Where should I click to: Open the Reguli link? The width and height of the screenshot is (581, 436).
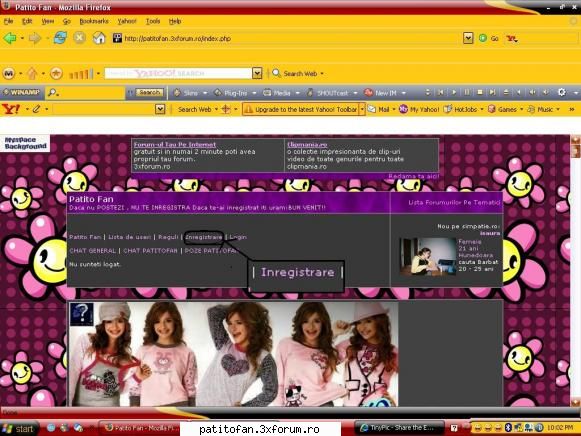[x=168, y=237]
